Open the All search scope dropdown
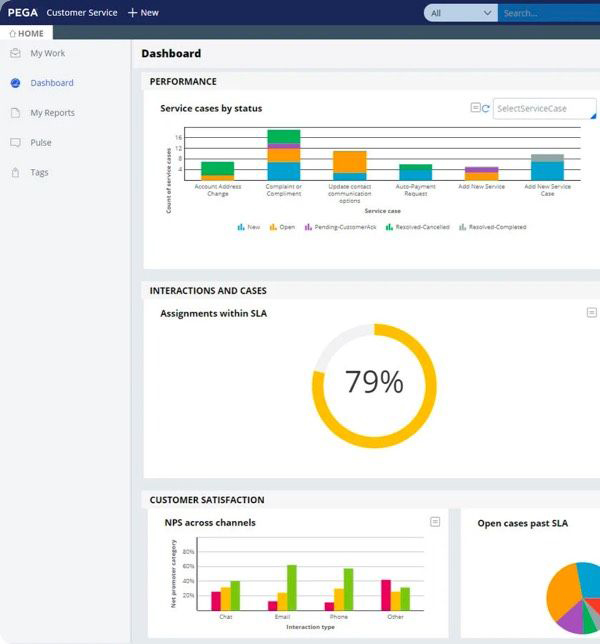The image size is (600, 644). coord(460,13)
